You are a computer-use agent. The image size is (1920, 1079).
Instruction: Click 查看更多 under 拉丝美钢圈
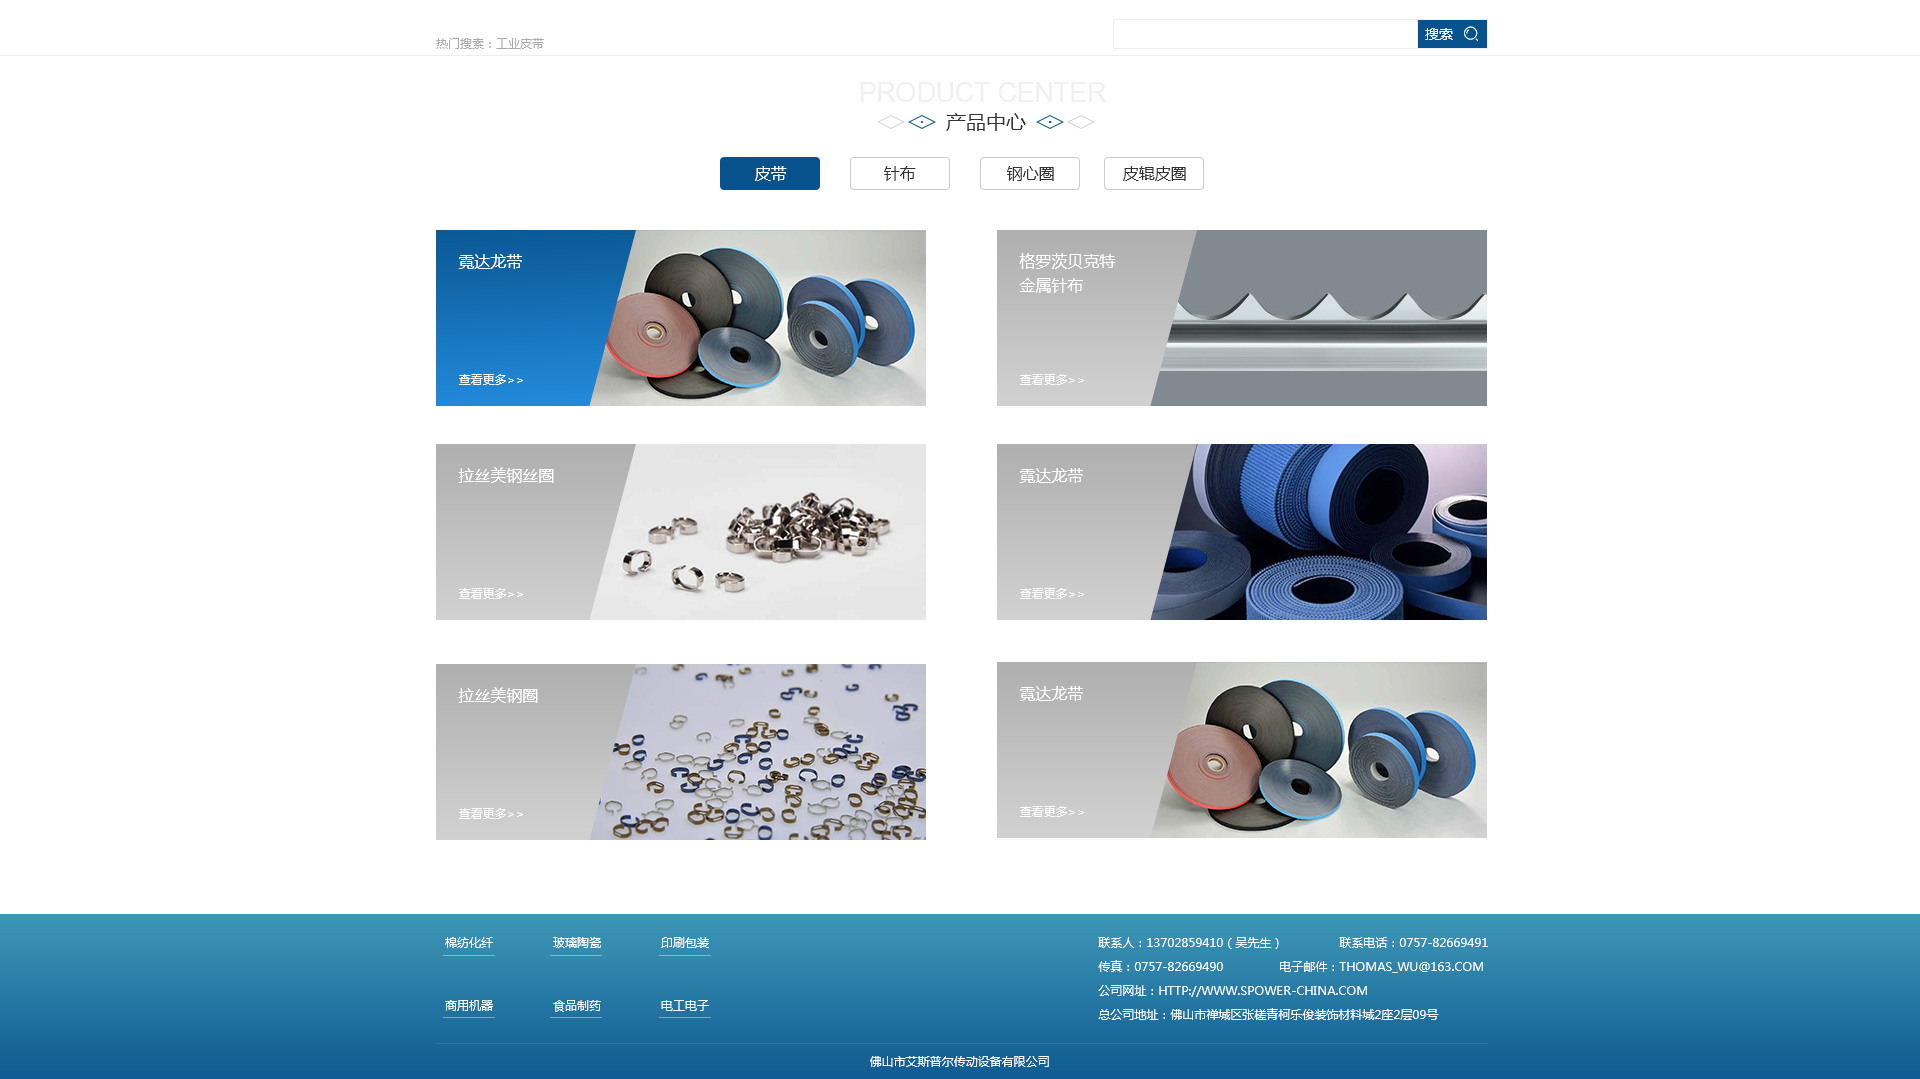[490, 814]
